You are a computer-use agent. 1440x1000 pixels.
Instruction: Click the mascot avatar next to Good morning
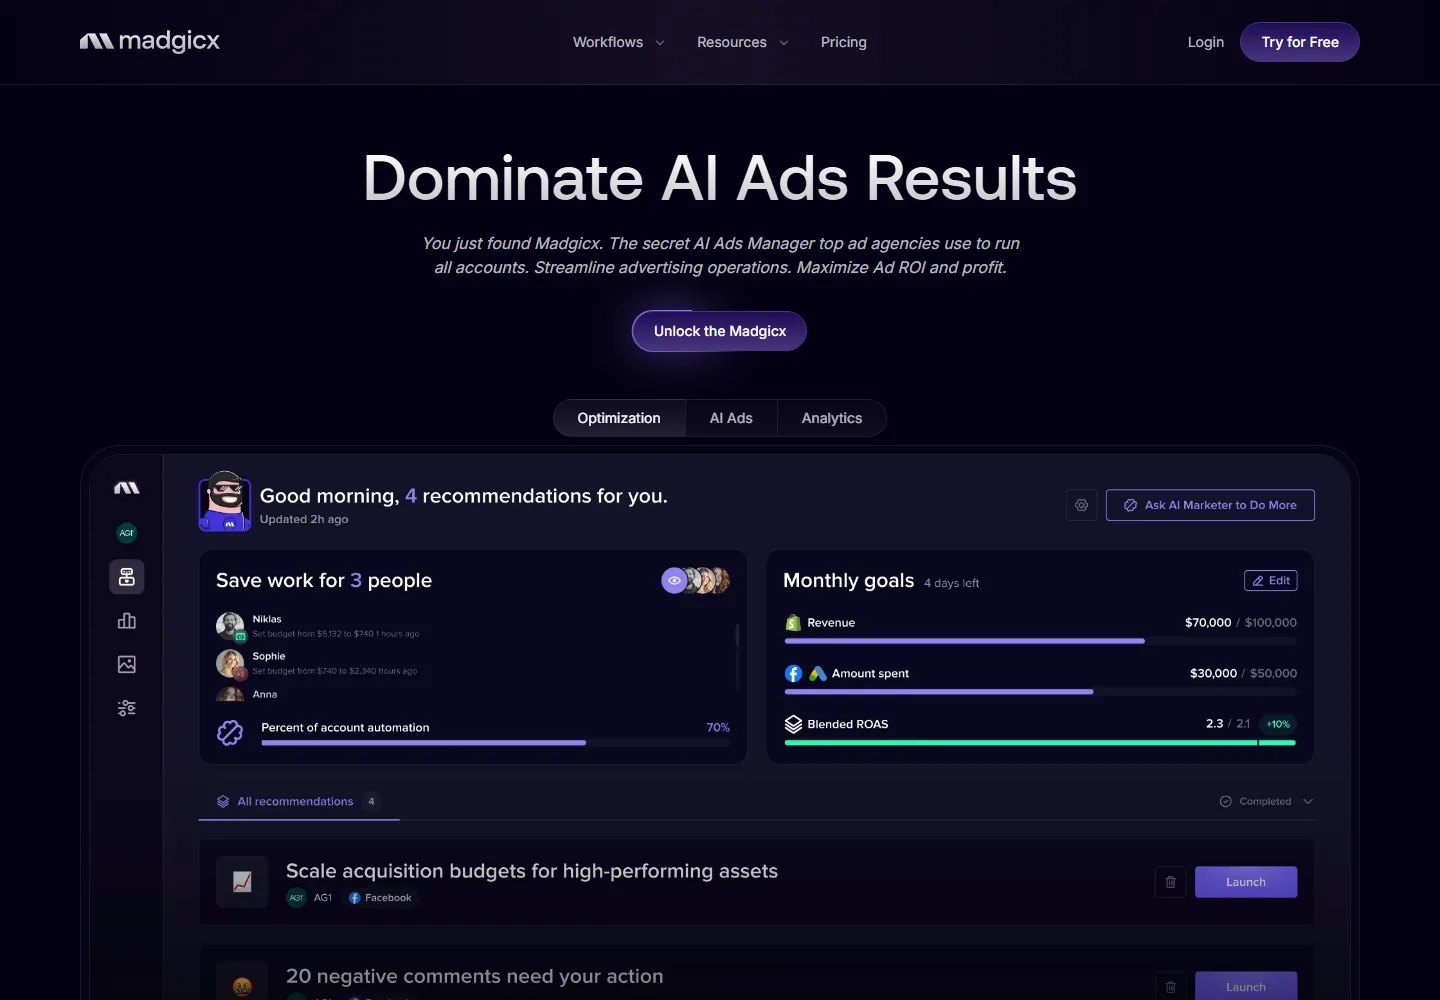point(225,501)
